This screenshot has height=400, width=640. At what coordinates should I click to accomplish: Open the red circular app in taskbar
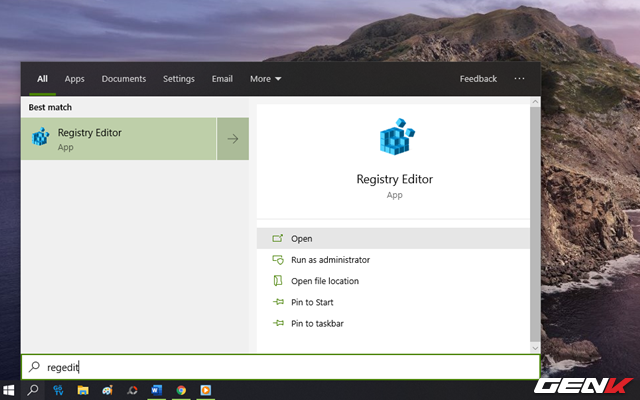(x=132, y=390)
